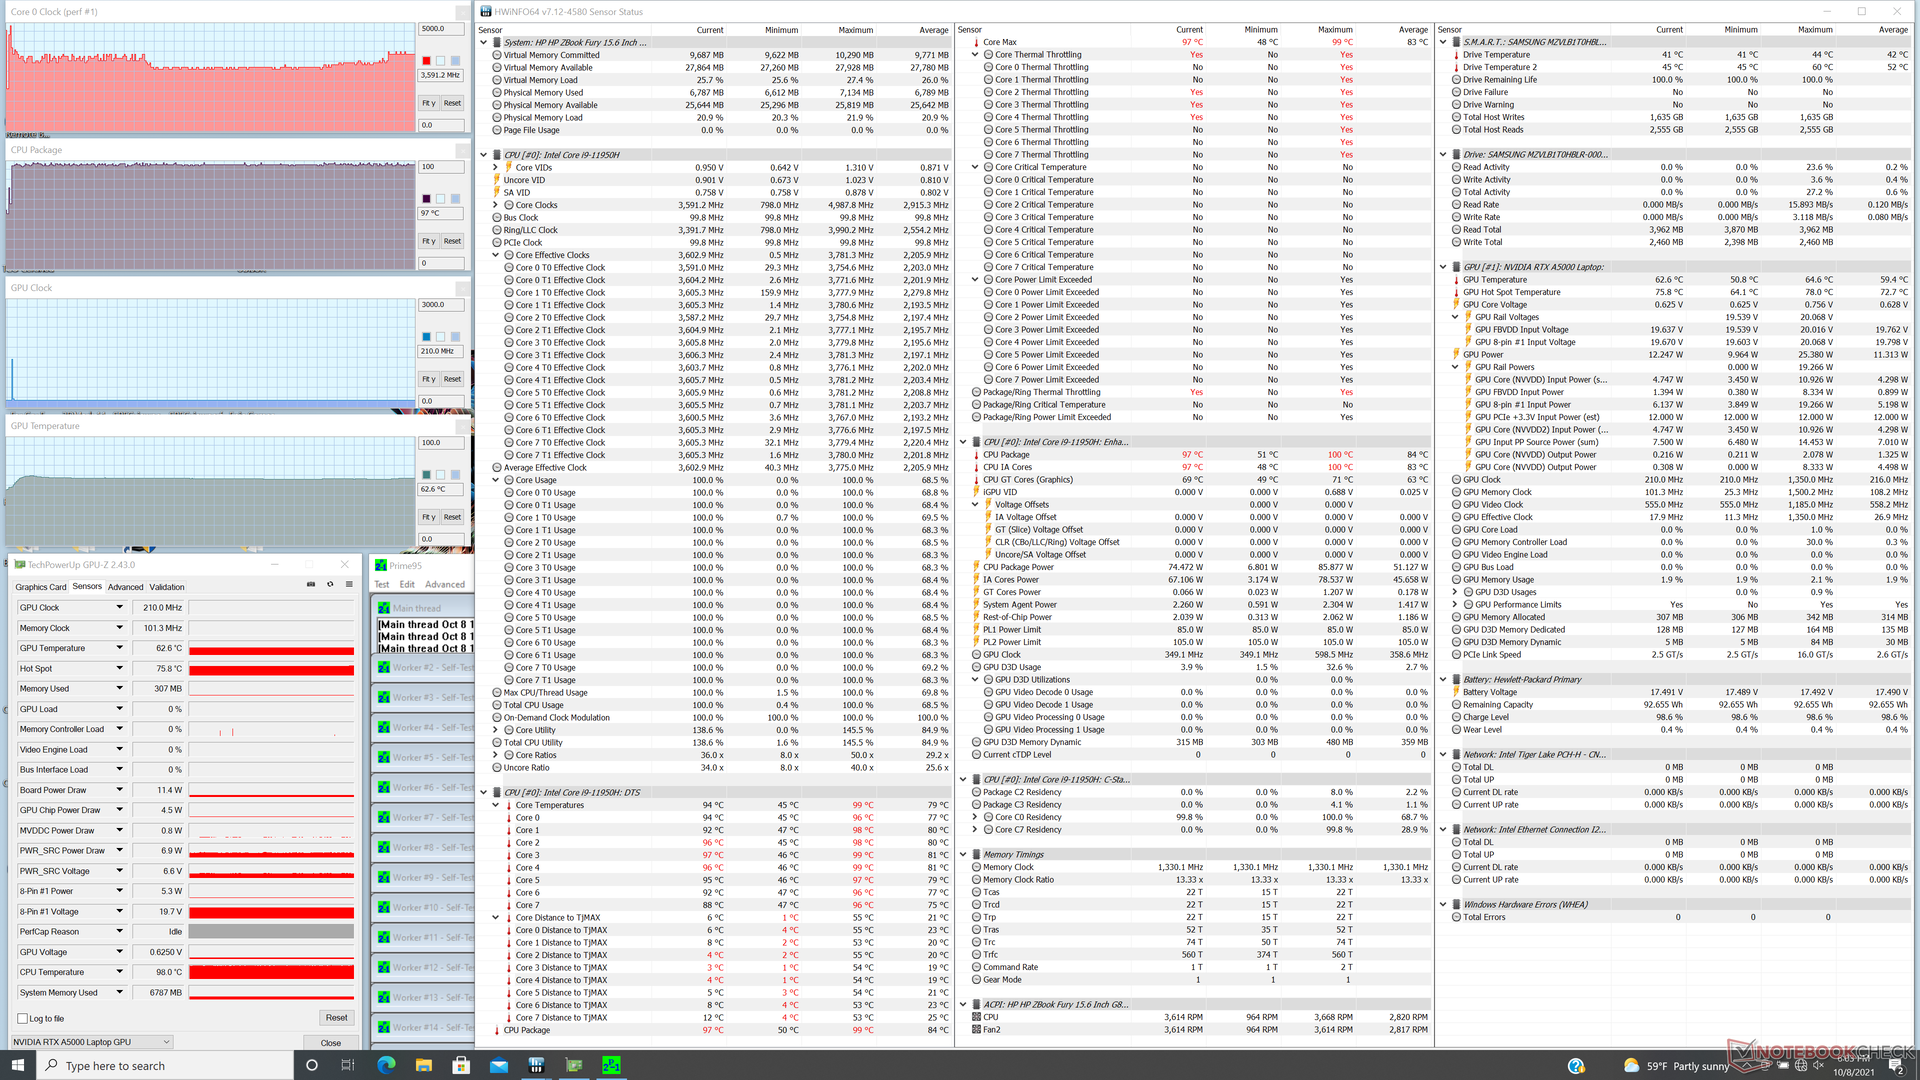
Task: Enable Log to file checkbox
Action: (x=23, y=1019)
